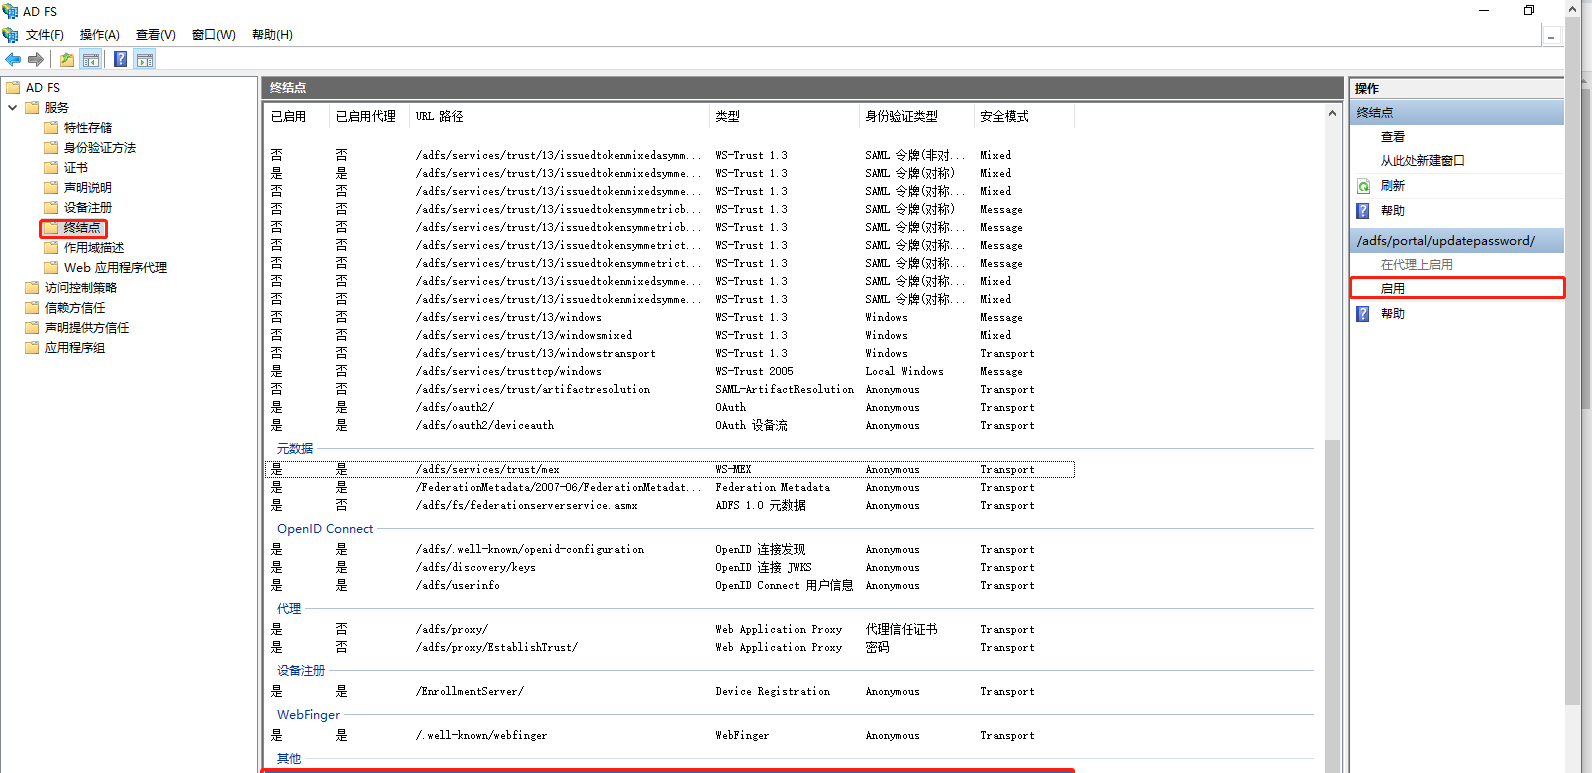Click the 身份验证方法 folder icon
Screen dimensions: 1592x773
(x=51, y=148)
